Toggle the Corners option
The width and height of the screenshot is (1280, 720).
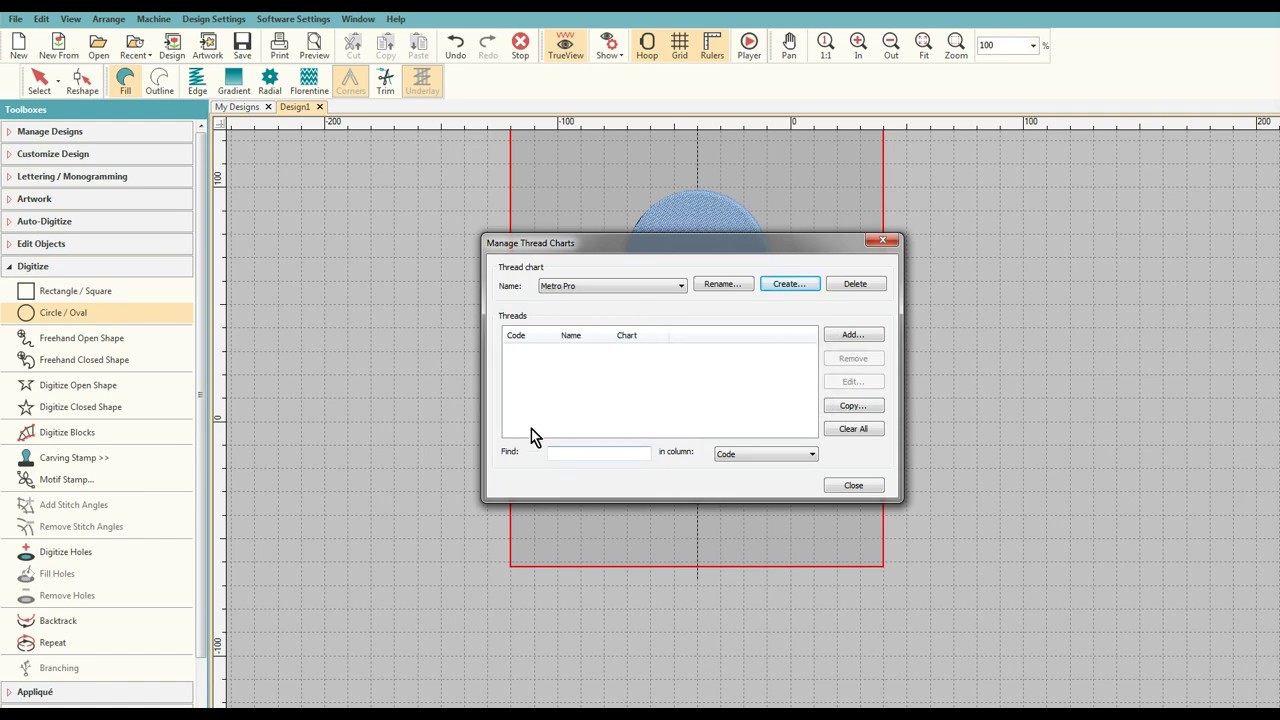tap(350, 82)
